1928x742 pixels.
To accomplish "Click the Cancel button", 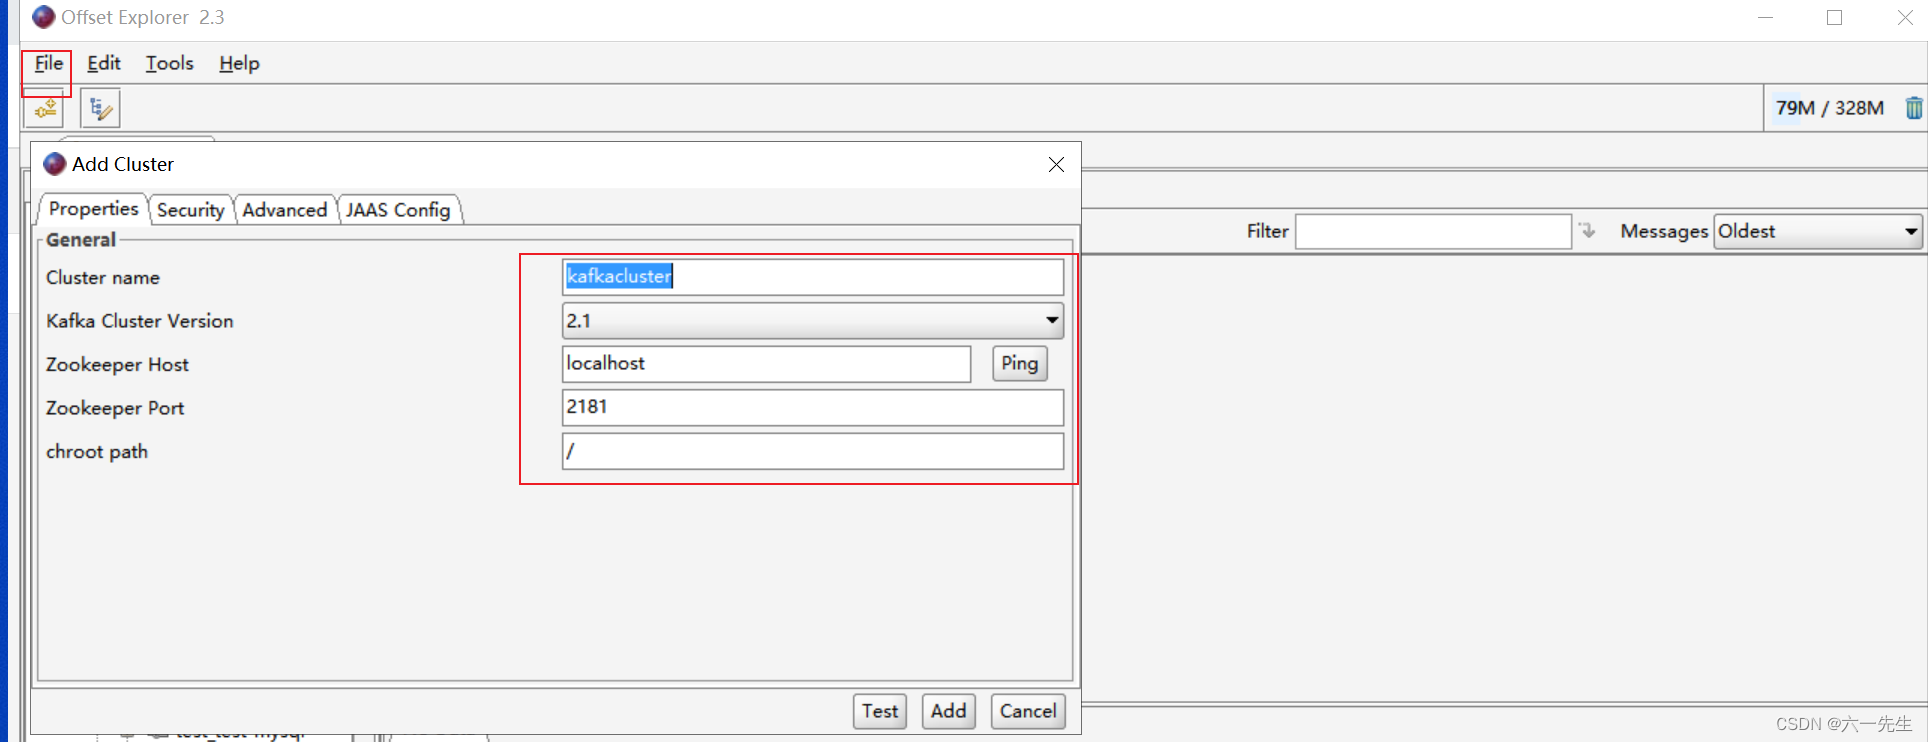I will tap(1028, 711).
